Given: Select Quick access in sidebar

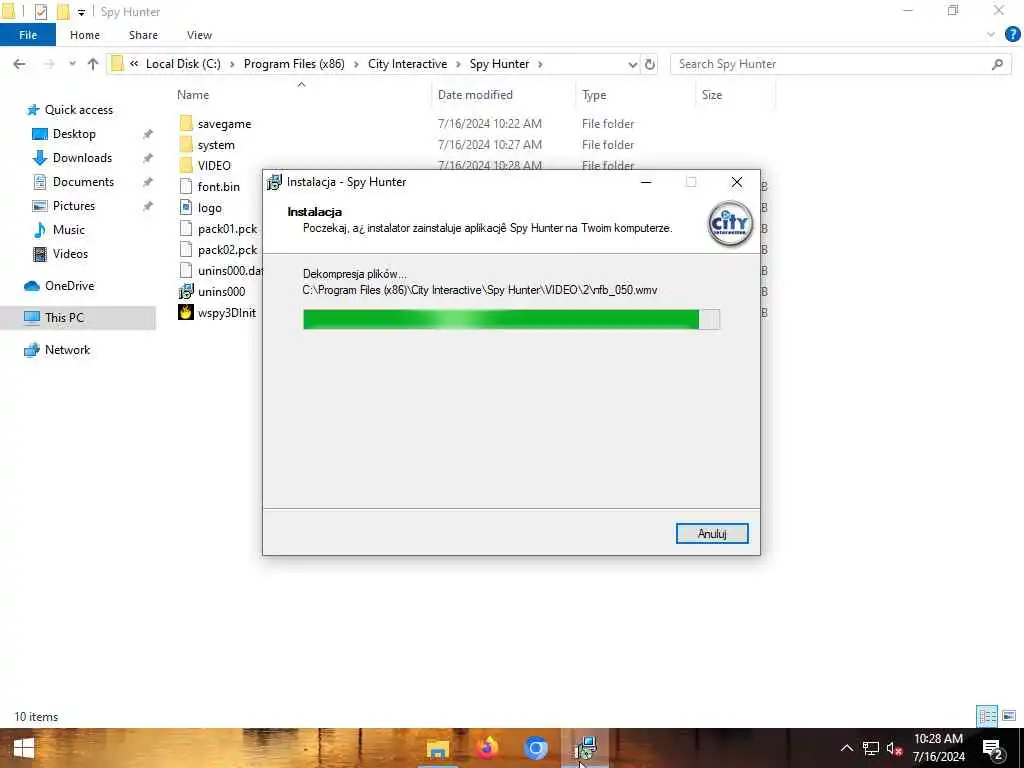Looking at the screenshot, I should (x=78, y=110).
